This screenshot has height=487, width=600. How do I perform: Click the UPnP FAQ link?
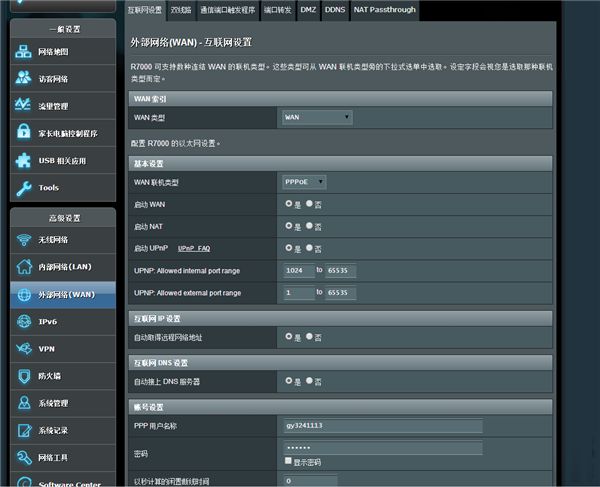coord(194,248)
